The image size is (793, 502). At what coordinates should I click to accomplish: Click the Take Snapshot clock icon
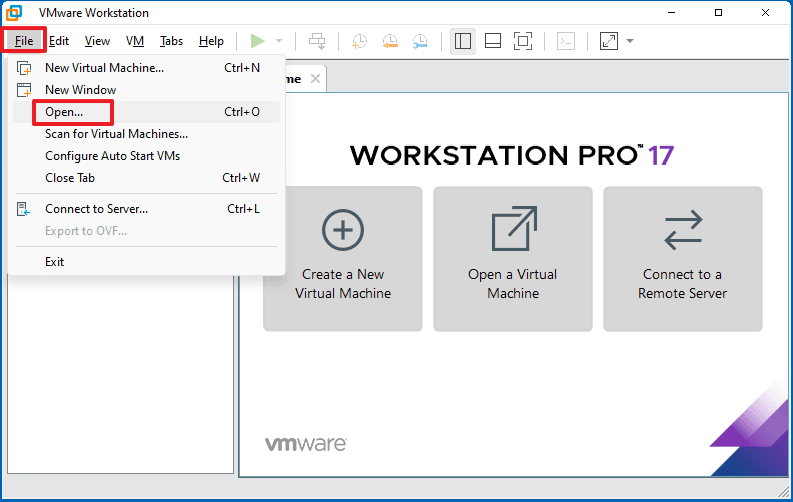pyautogui.click(x=359, y=41)
